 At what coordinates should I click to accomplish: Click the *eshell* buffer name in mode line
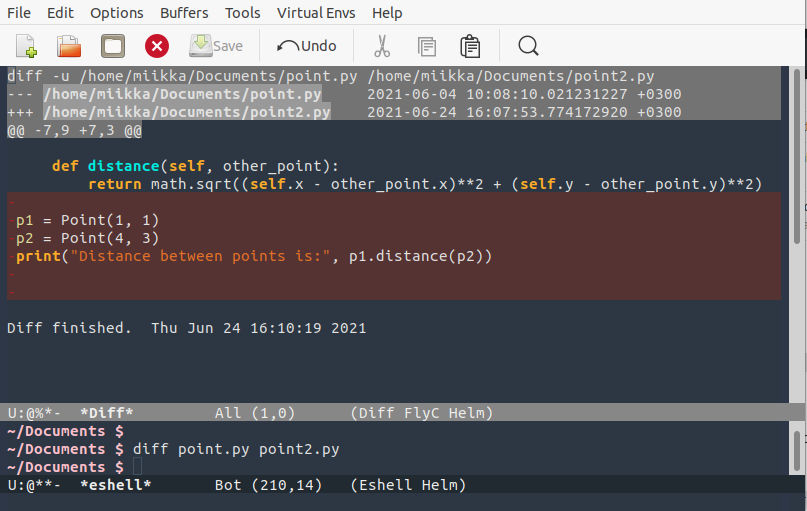tap(115, 485)
